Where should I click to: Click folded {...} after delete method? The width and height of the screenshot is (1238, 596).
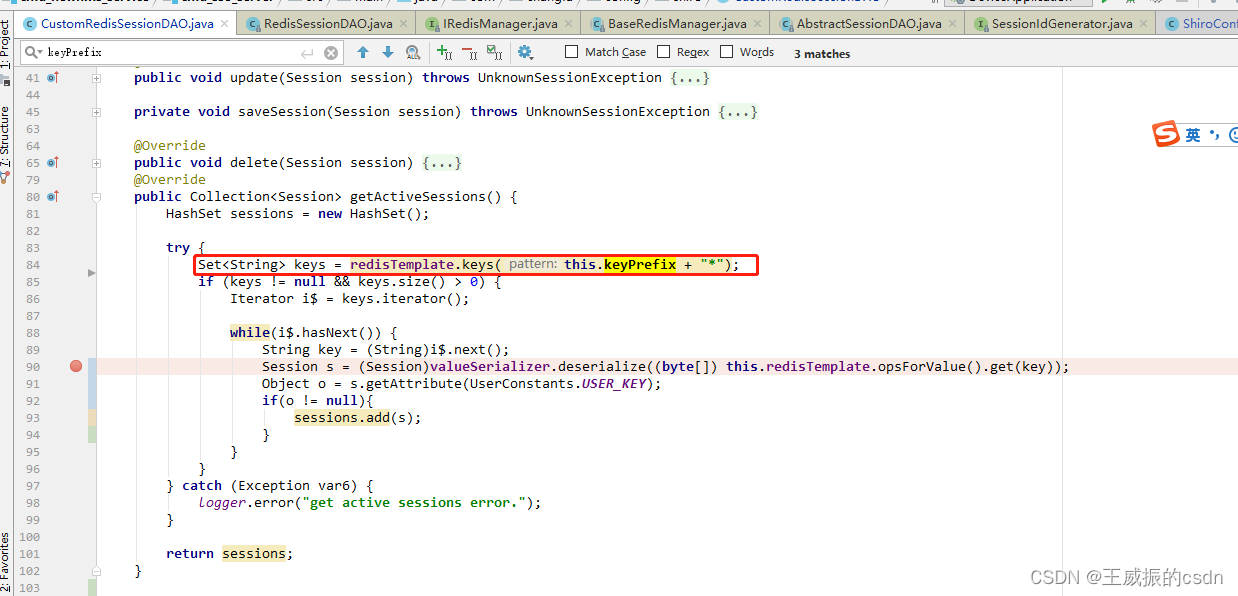point(442,162)
